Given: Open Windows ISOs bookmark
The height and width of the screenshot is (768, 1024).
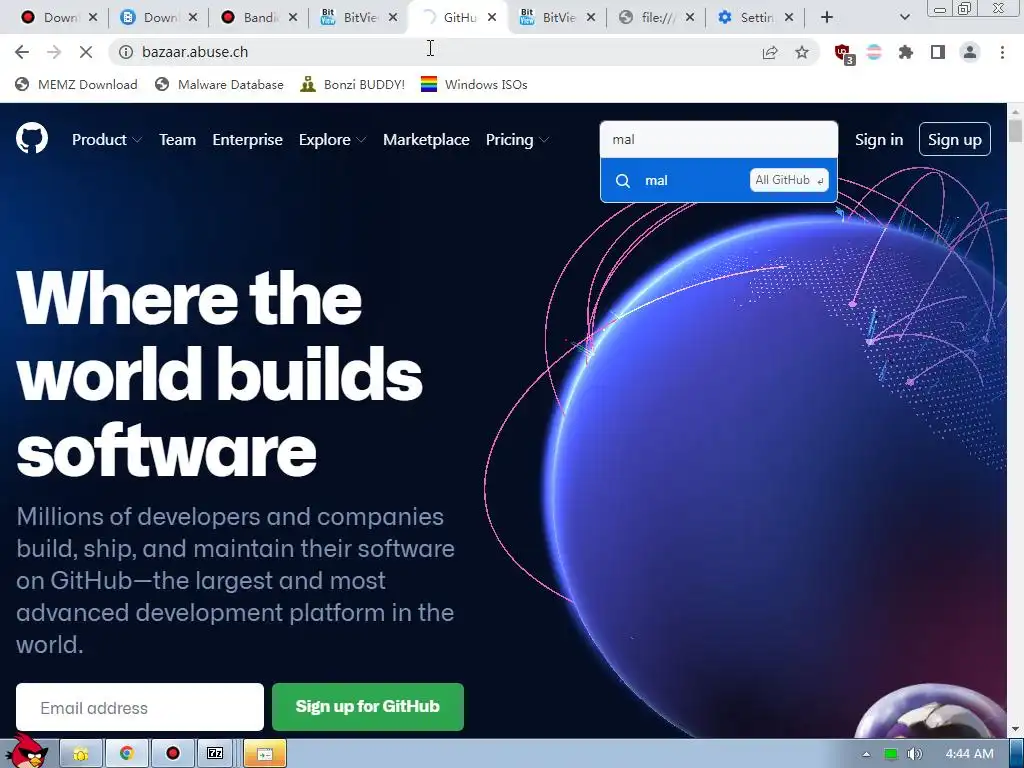Looking at the screenshot, I should pos(474,84).
